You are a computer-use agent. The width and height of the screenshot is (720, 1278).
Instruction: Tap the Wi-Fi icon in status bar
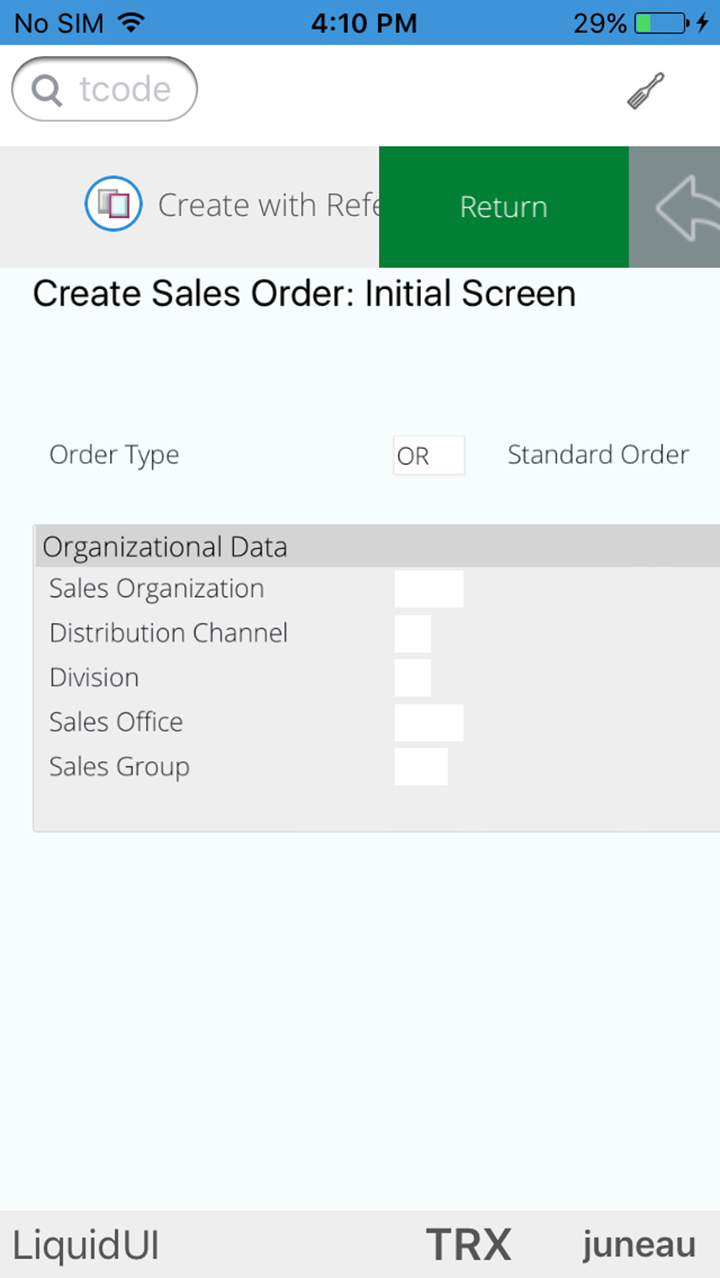130,22
